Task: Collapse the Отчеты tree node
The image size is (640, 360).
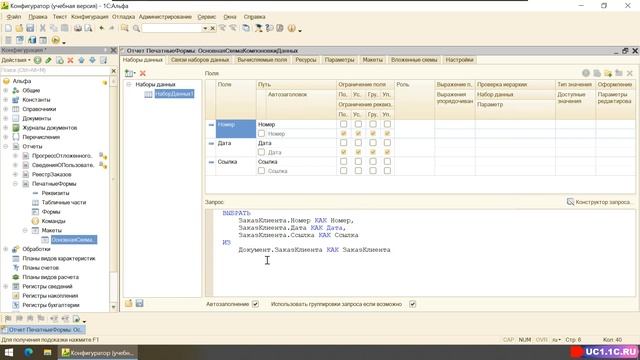Action: [6, 146]
